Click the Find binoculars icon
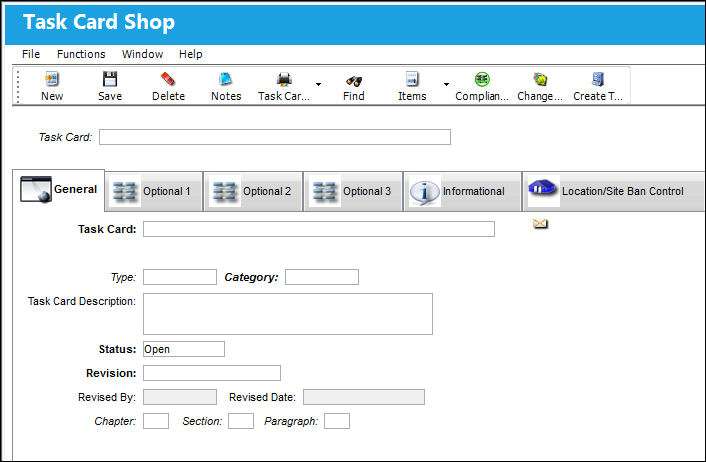 tap(354, 81)
